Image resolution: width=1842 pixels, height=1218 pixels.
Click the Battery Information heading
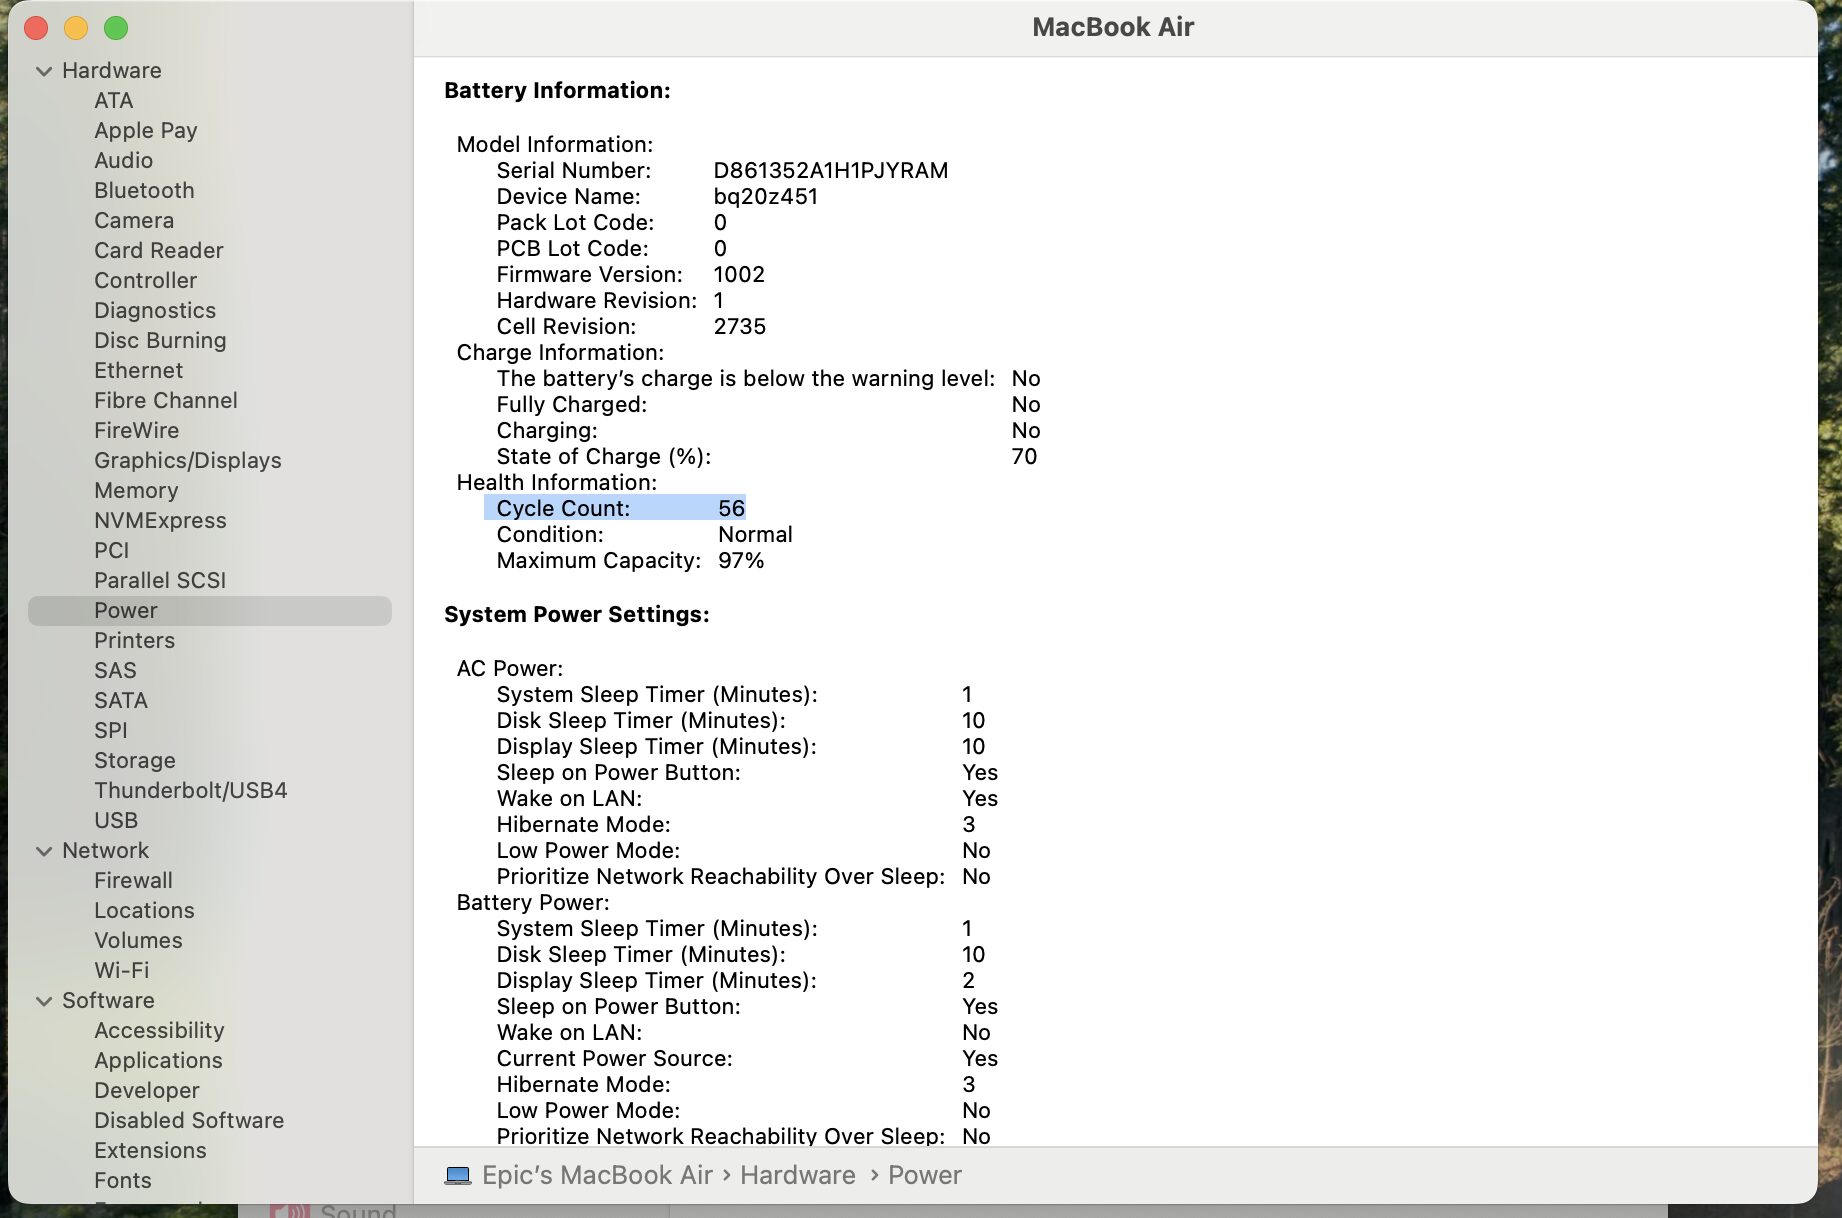coord(557,91)
